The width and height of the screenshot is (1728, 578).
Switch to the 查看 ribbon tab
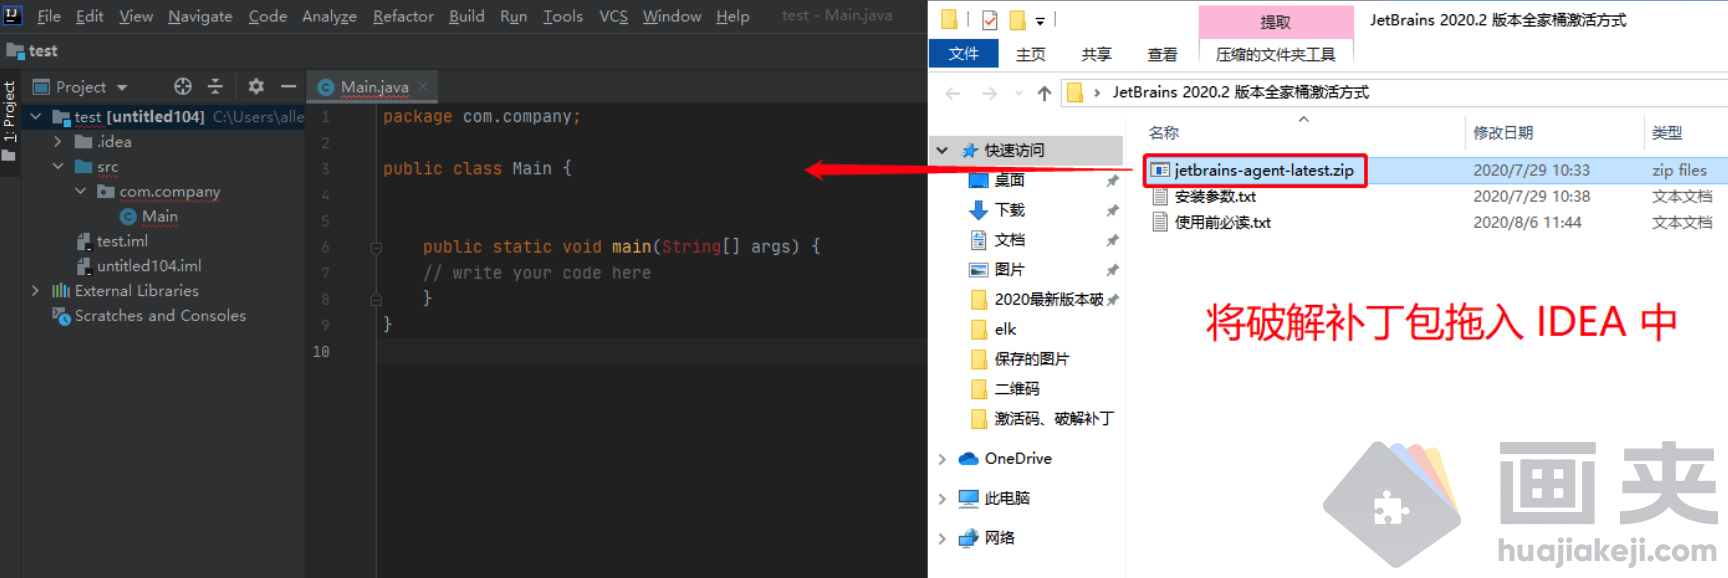tap(1162, 54)
